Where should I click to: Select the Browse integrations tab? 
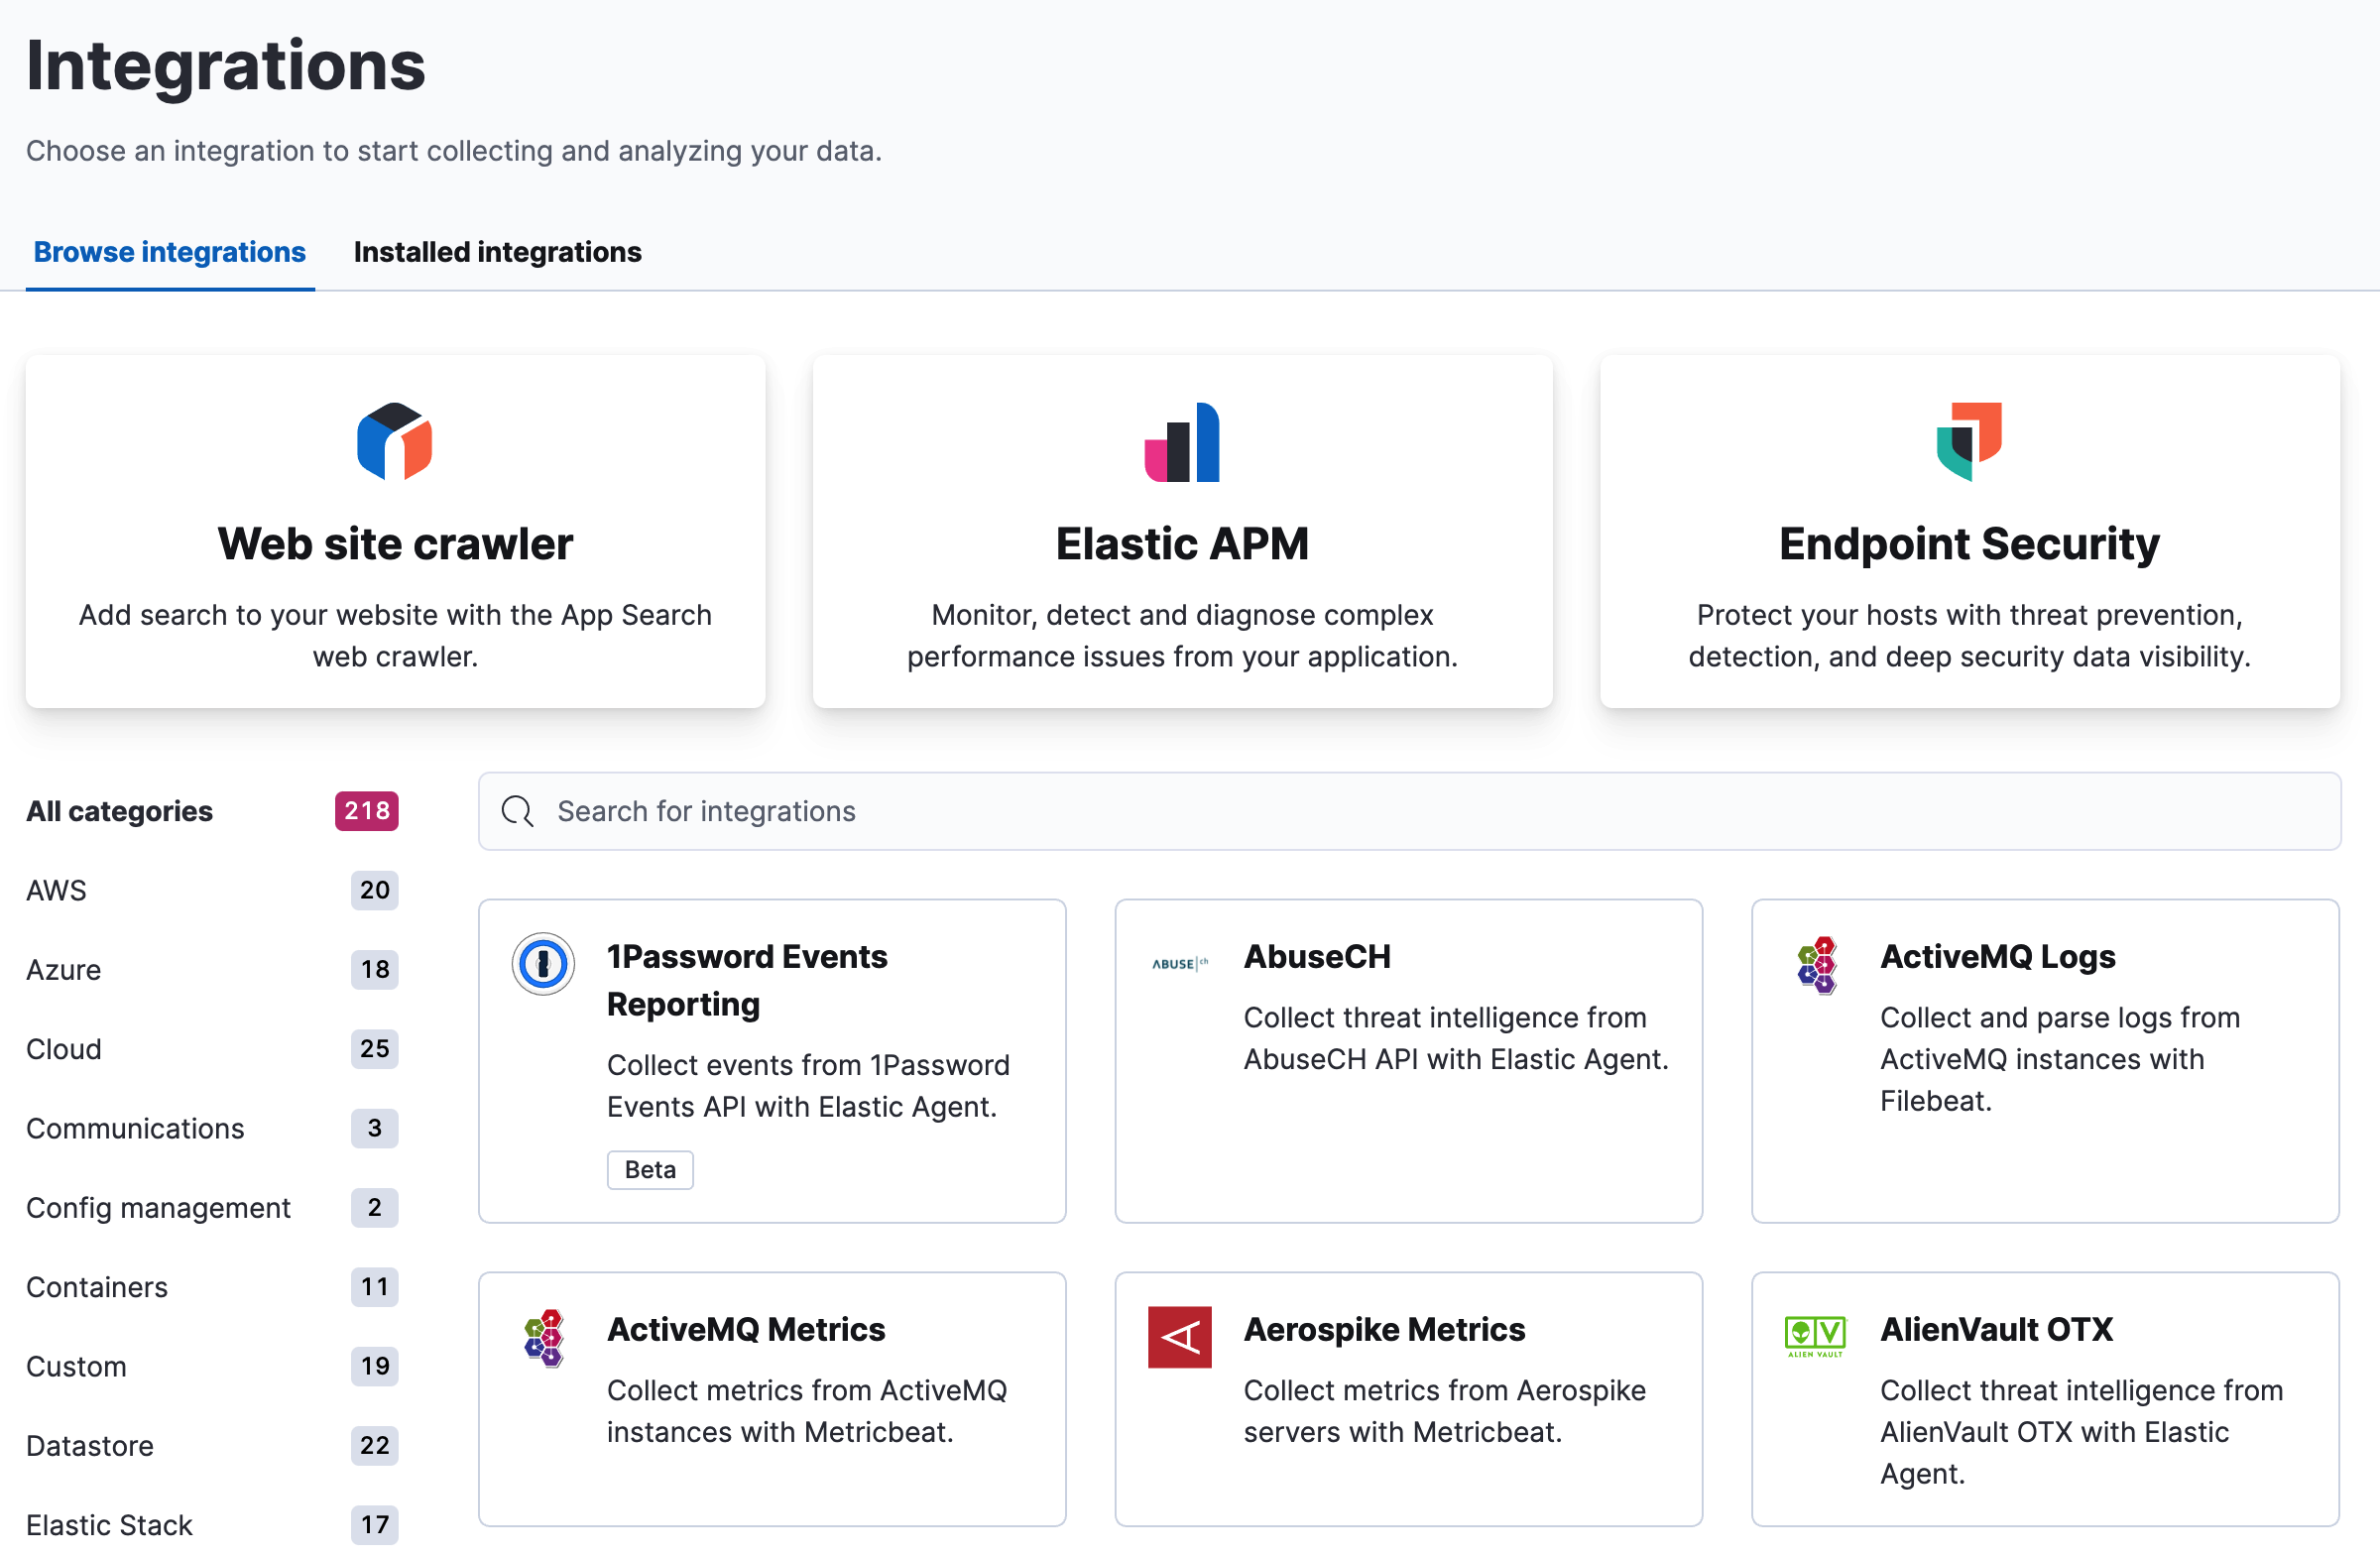click(170, 252)
